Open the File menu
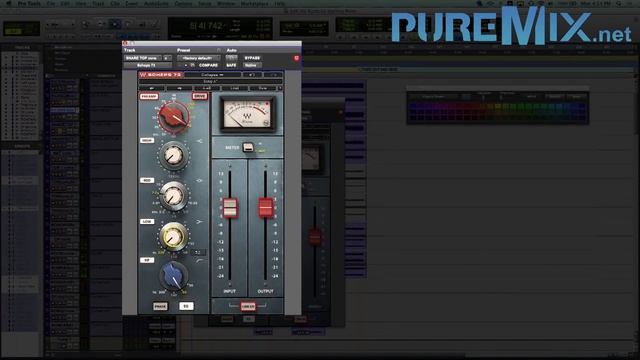Viewport: 640px width, 360px height. [x=51, y=4]
